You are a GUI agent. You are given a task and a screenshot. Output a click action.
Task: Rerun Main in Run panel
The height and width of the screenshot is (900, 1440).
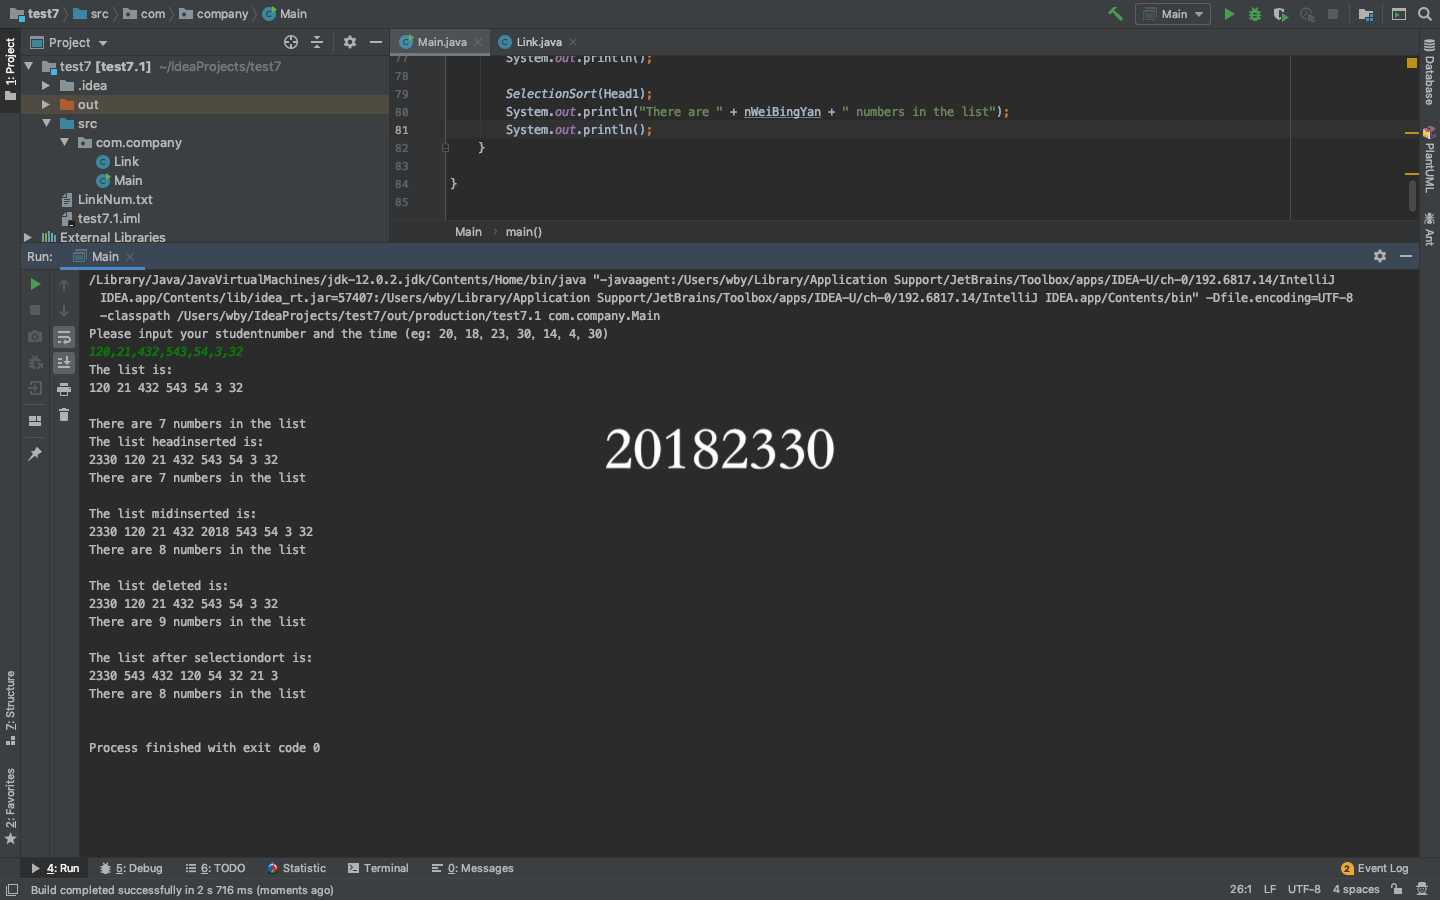tap(35, 285)
